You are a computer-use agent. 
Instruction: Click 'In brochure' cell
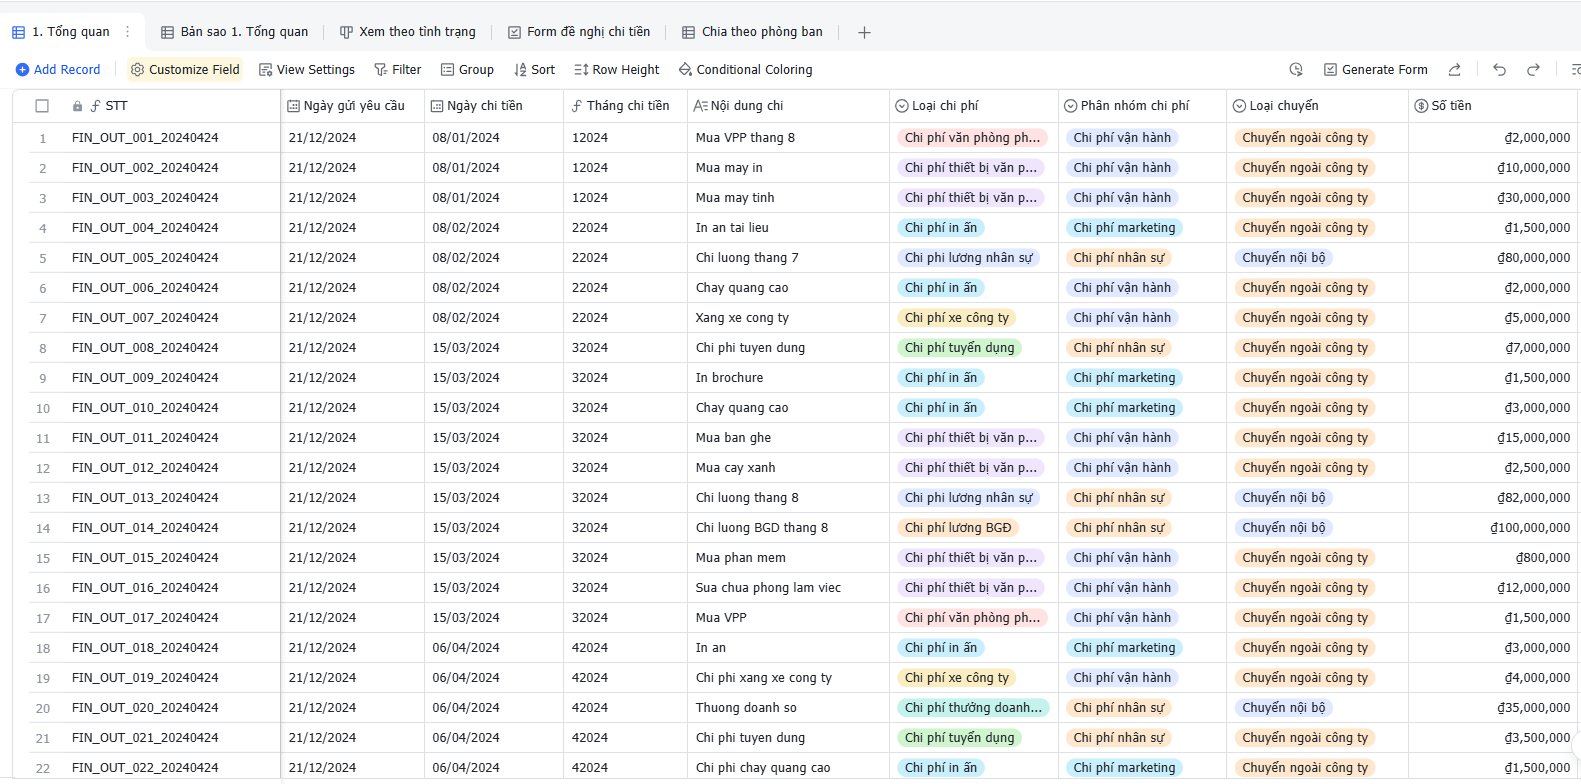(788, 378)
